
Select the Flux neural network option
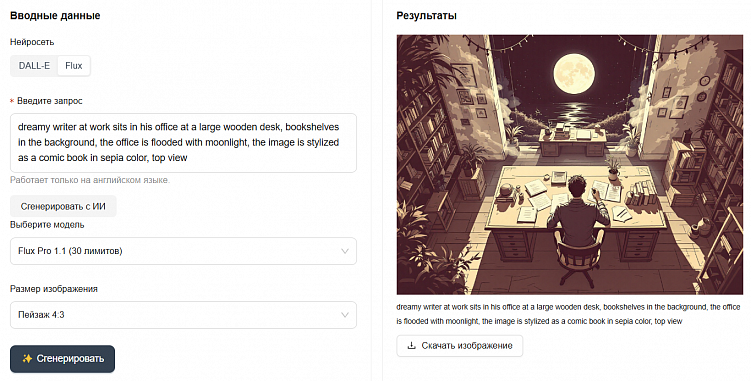73,66
